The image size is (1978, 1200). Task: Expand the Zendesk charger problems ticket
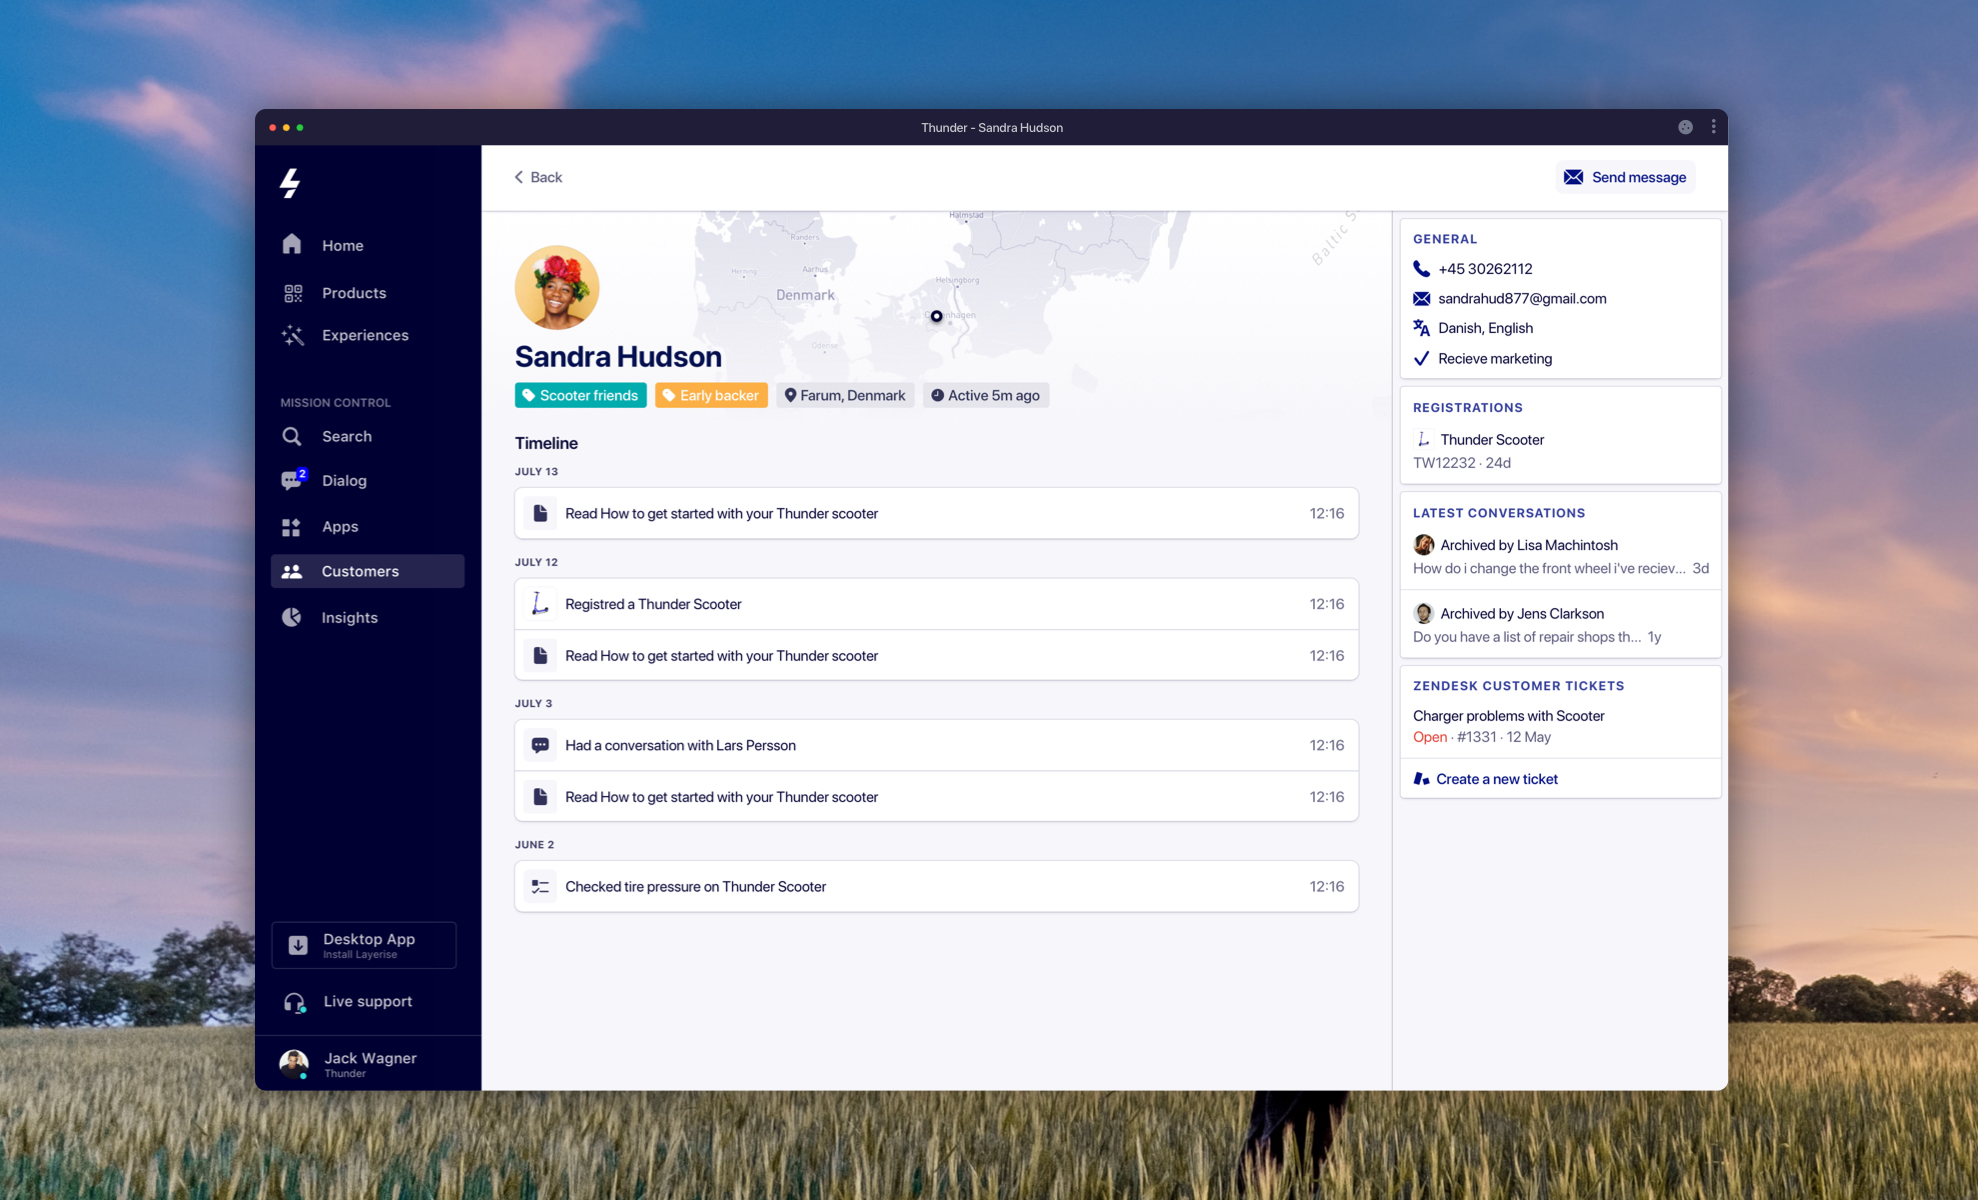[1508, 715]
